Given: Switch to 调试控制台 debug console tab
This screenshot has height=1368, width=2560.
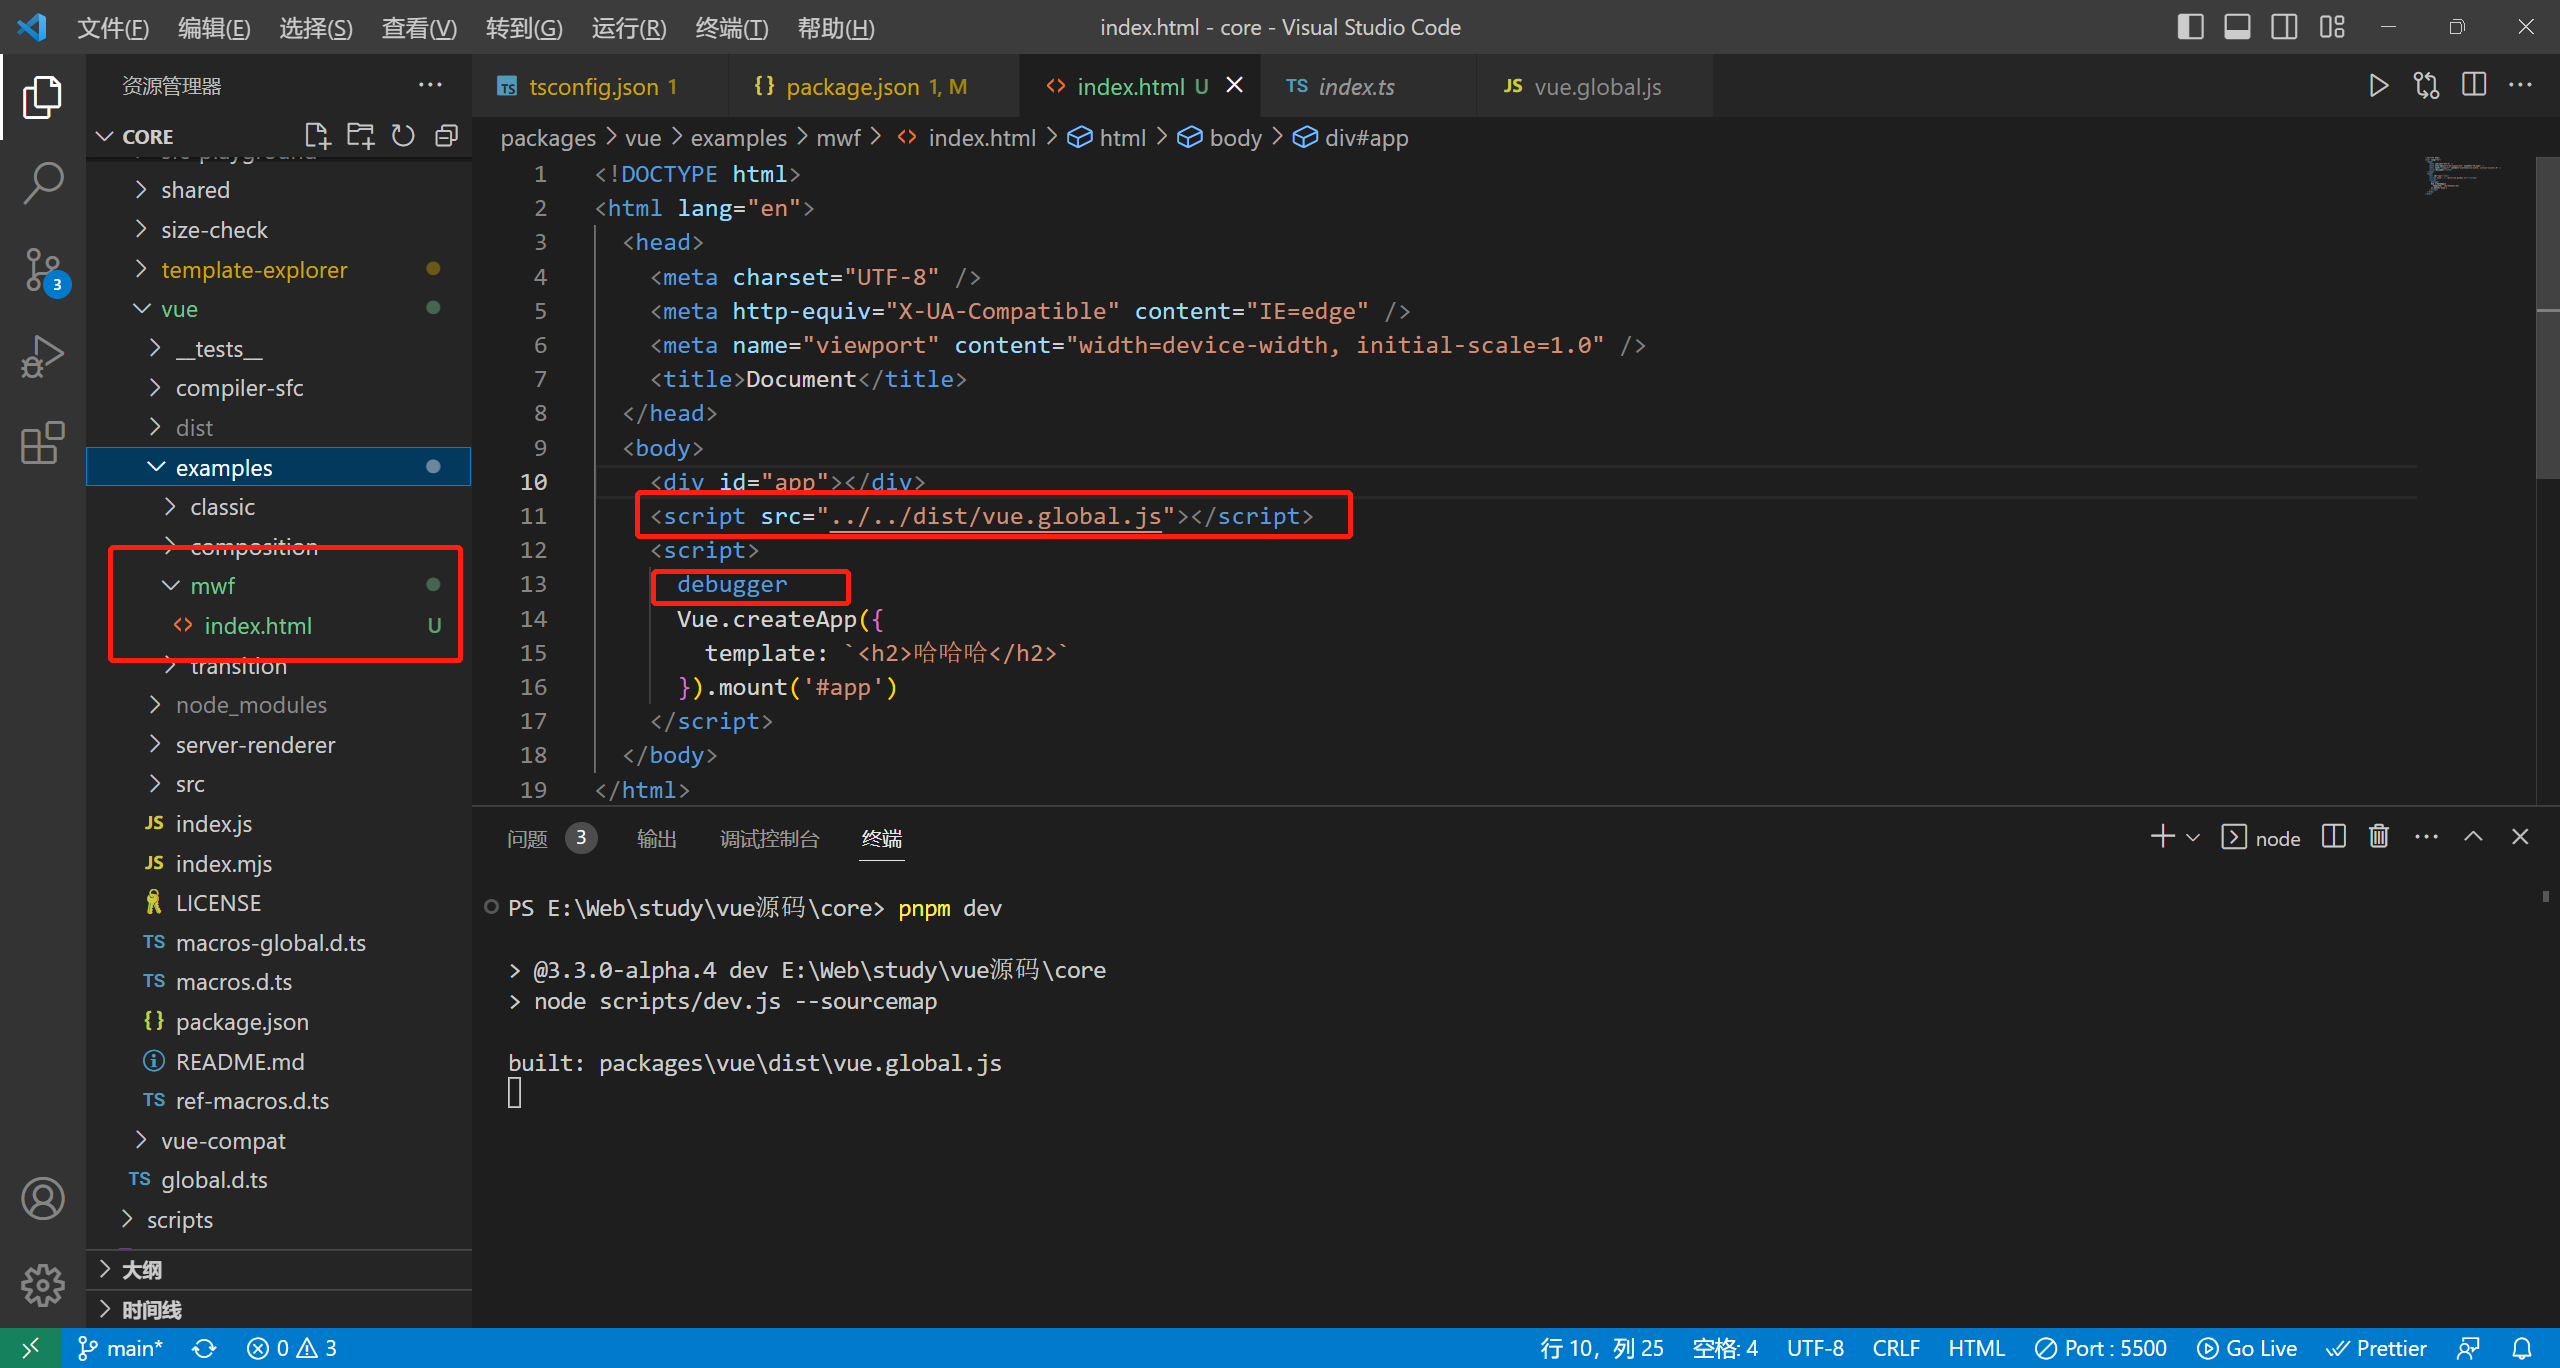Looking at the screenshot, I should [x=769, y=838].
